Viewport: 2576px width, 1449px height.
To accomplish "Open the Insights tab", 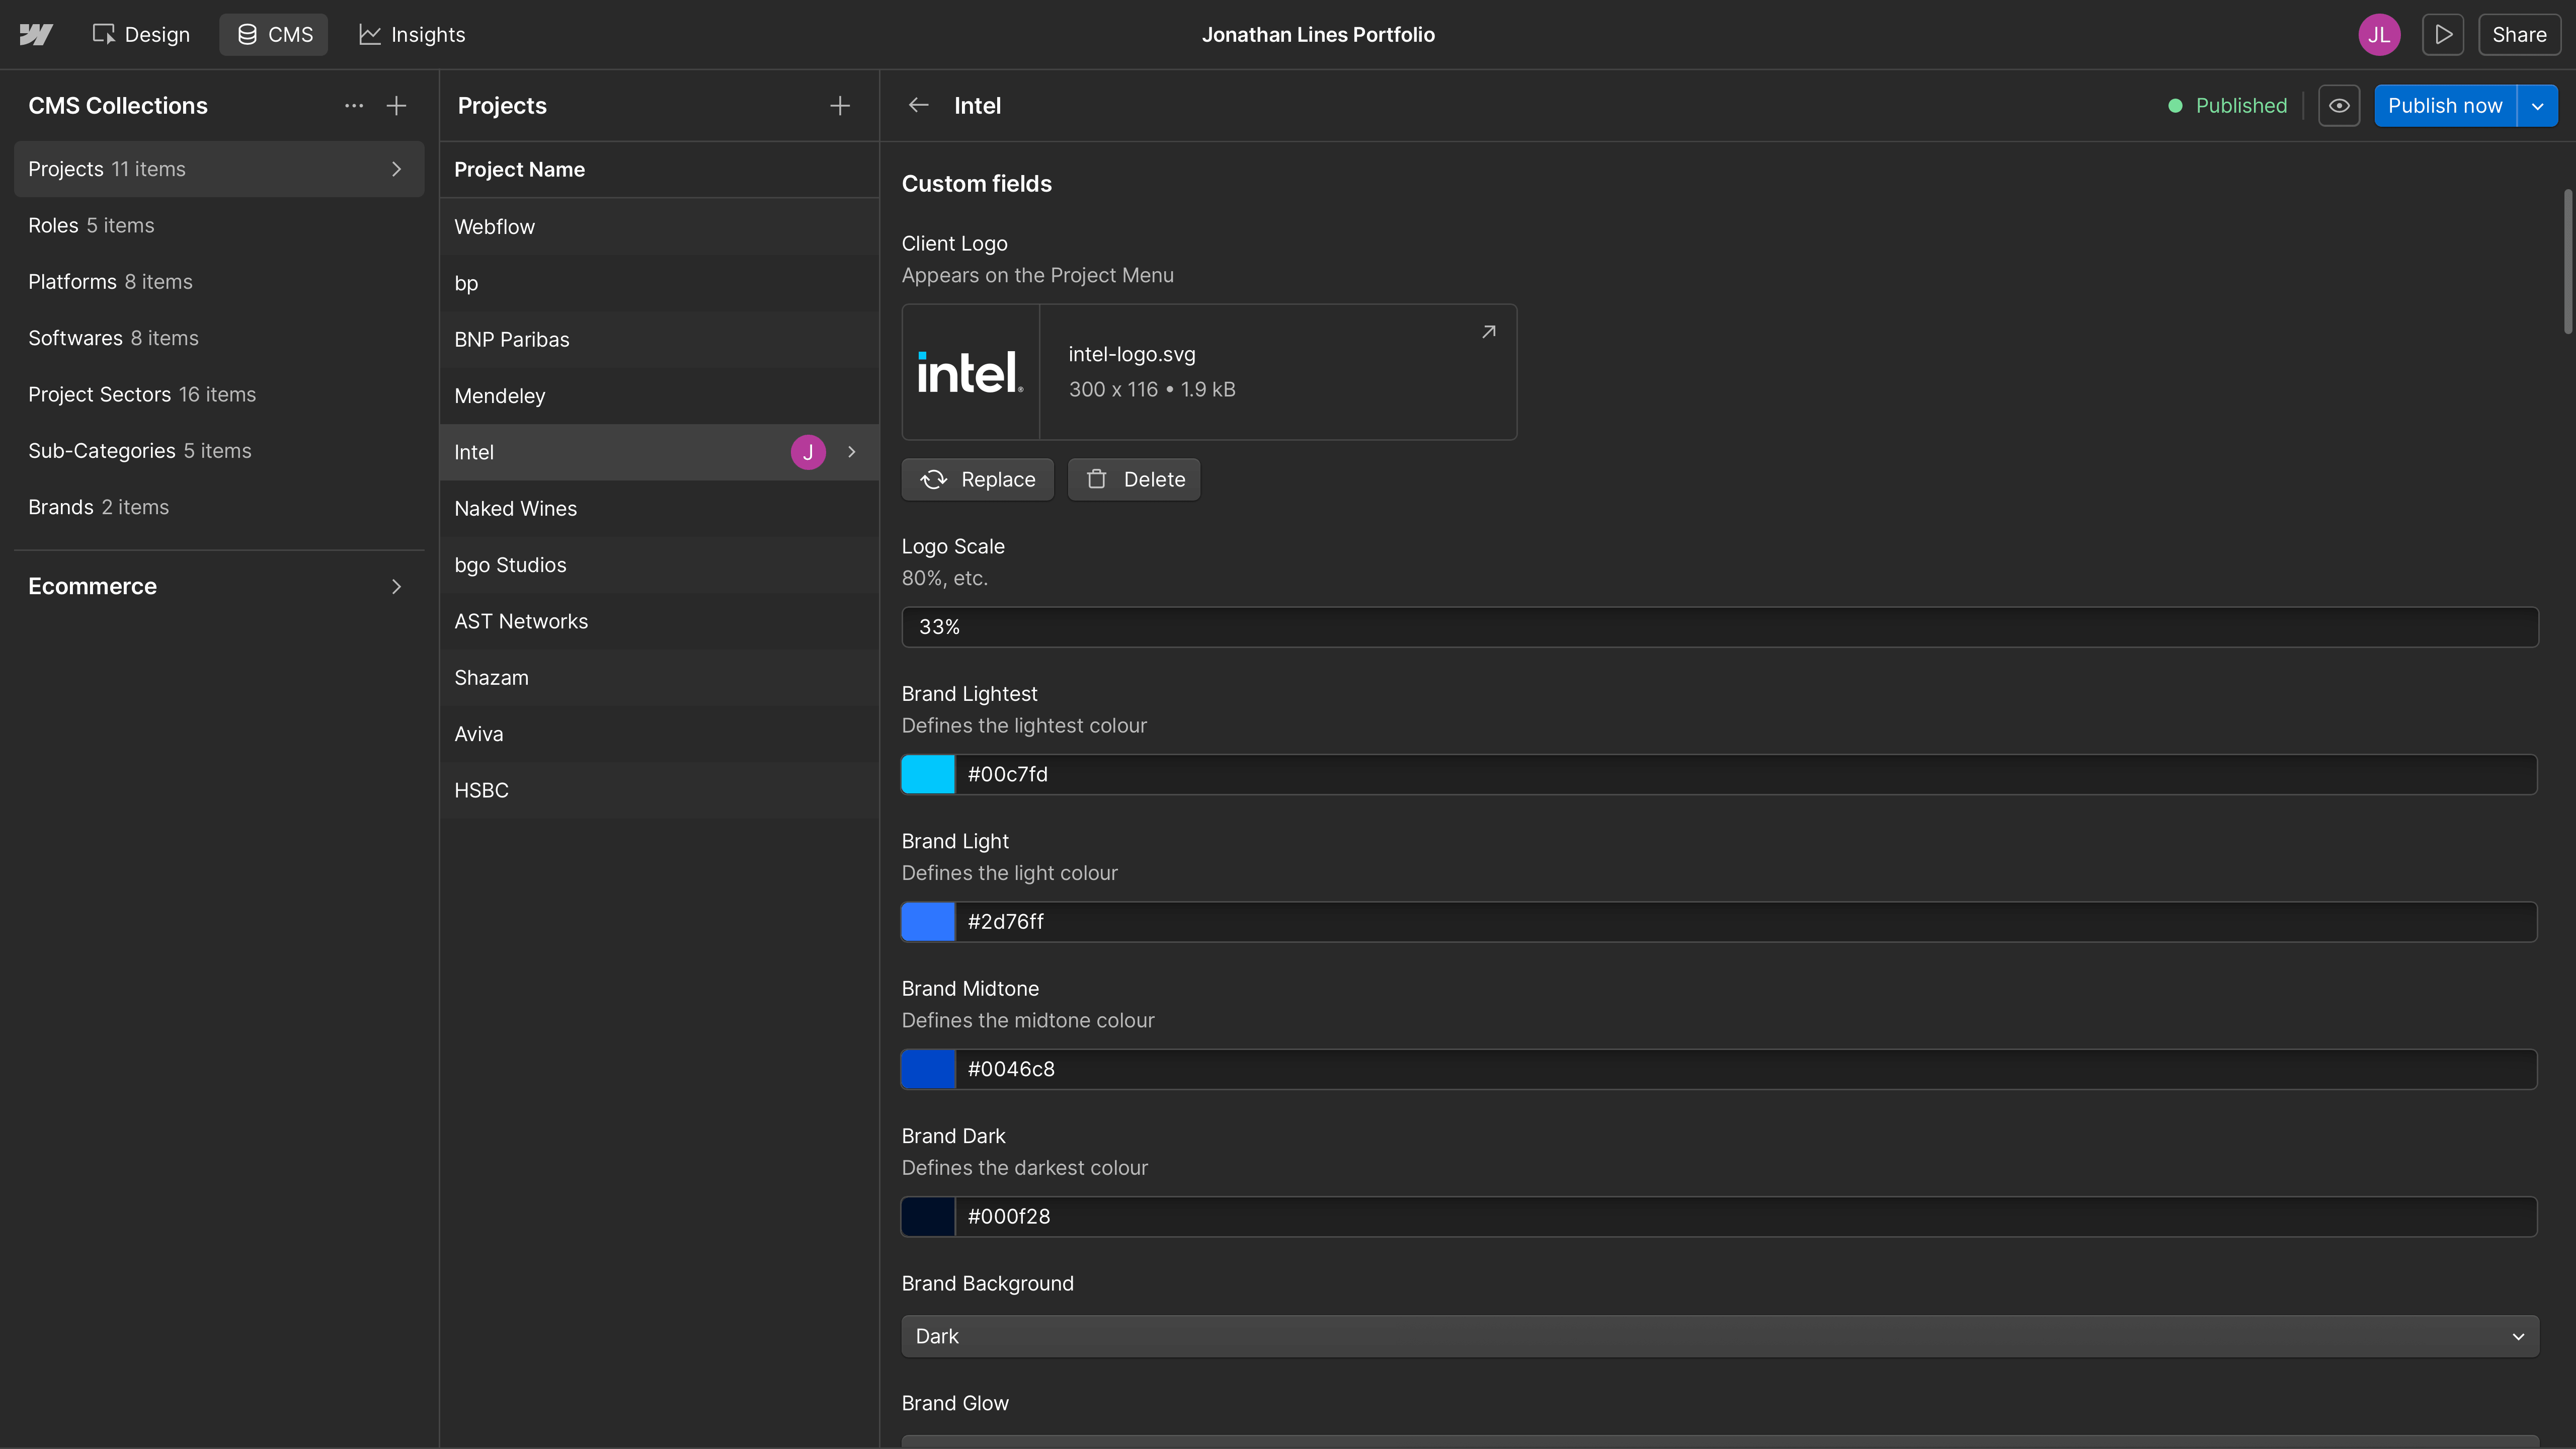I will (412, 35).
